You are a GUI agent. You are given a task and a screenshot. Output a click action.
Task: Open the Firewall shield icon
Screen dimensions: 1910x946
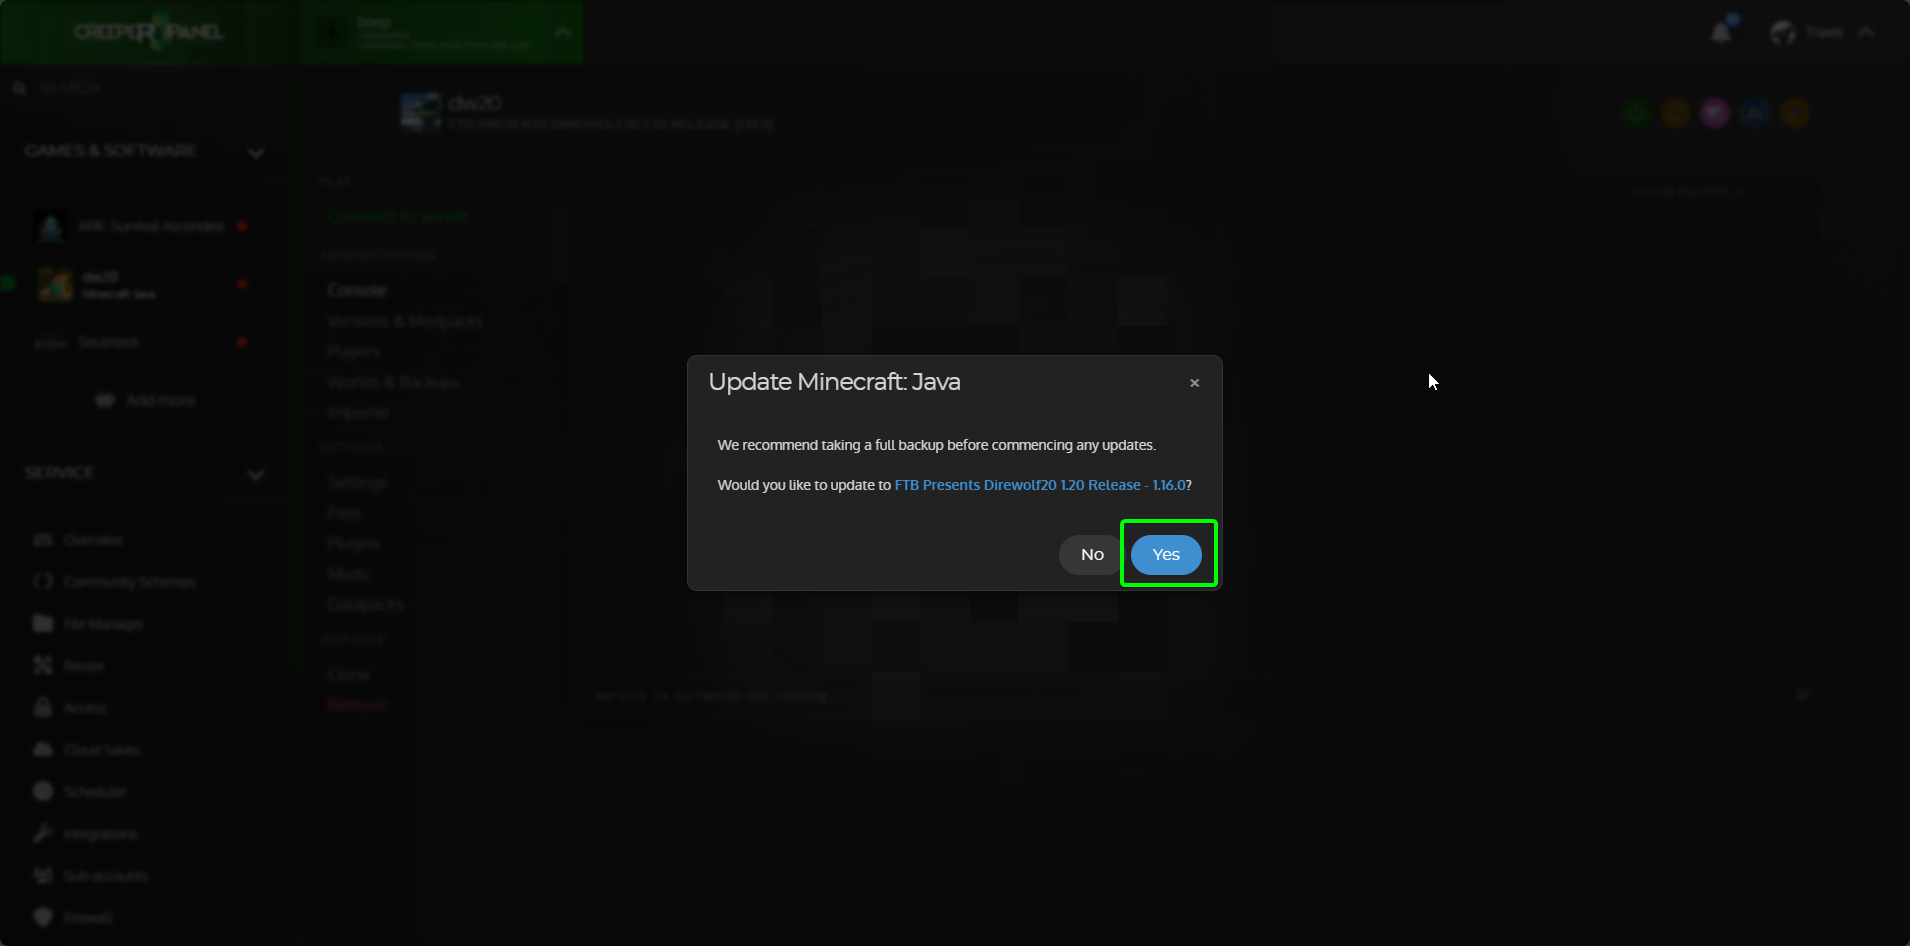[x=43, y=917]
